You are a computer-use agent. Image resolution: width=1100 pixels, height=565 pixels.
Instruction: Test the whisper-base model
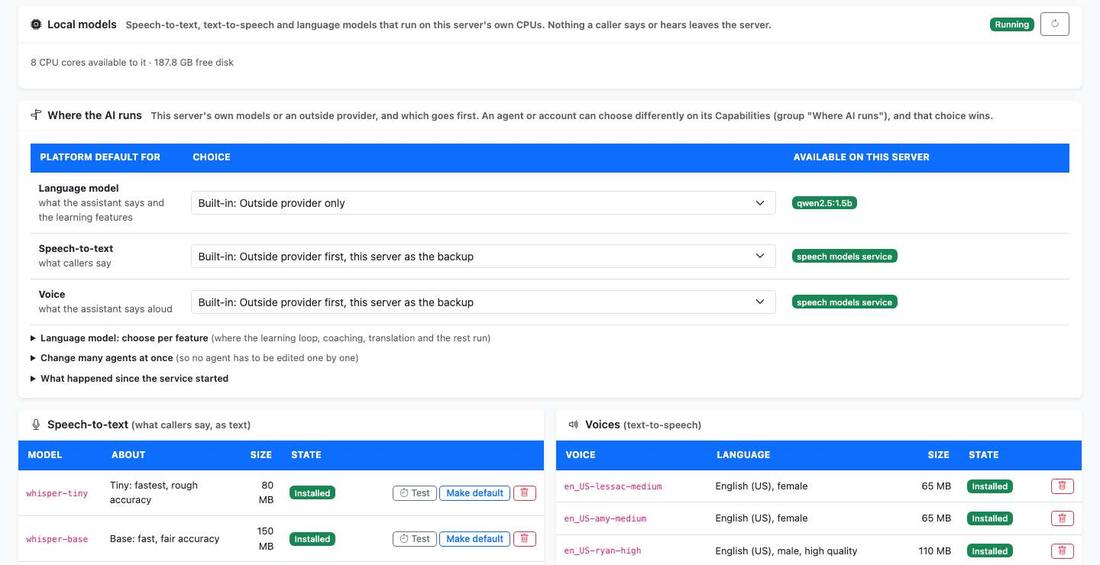tap(415, 539)
